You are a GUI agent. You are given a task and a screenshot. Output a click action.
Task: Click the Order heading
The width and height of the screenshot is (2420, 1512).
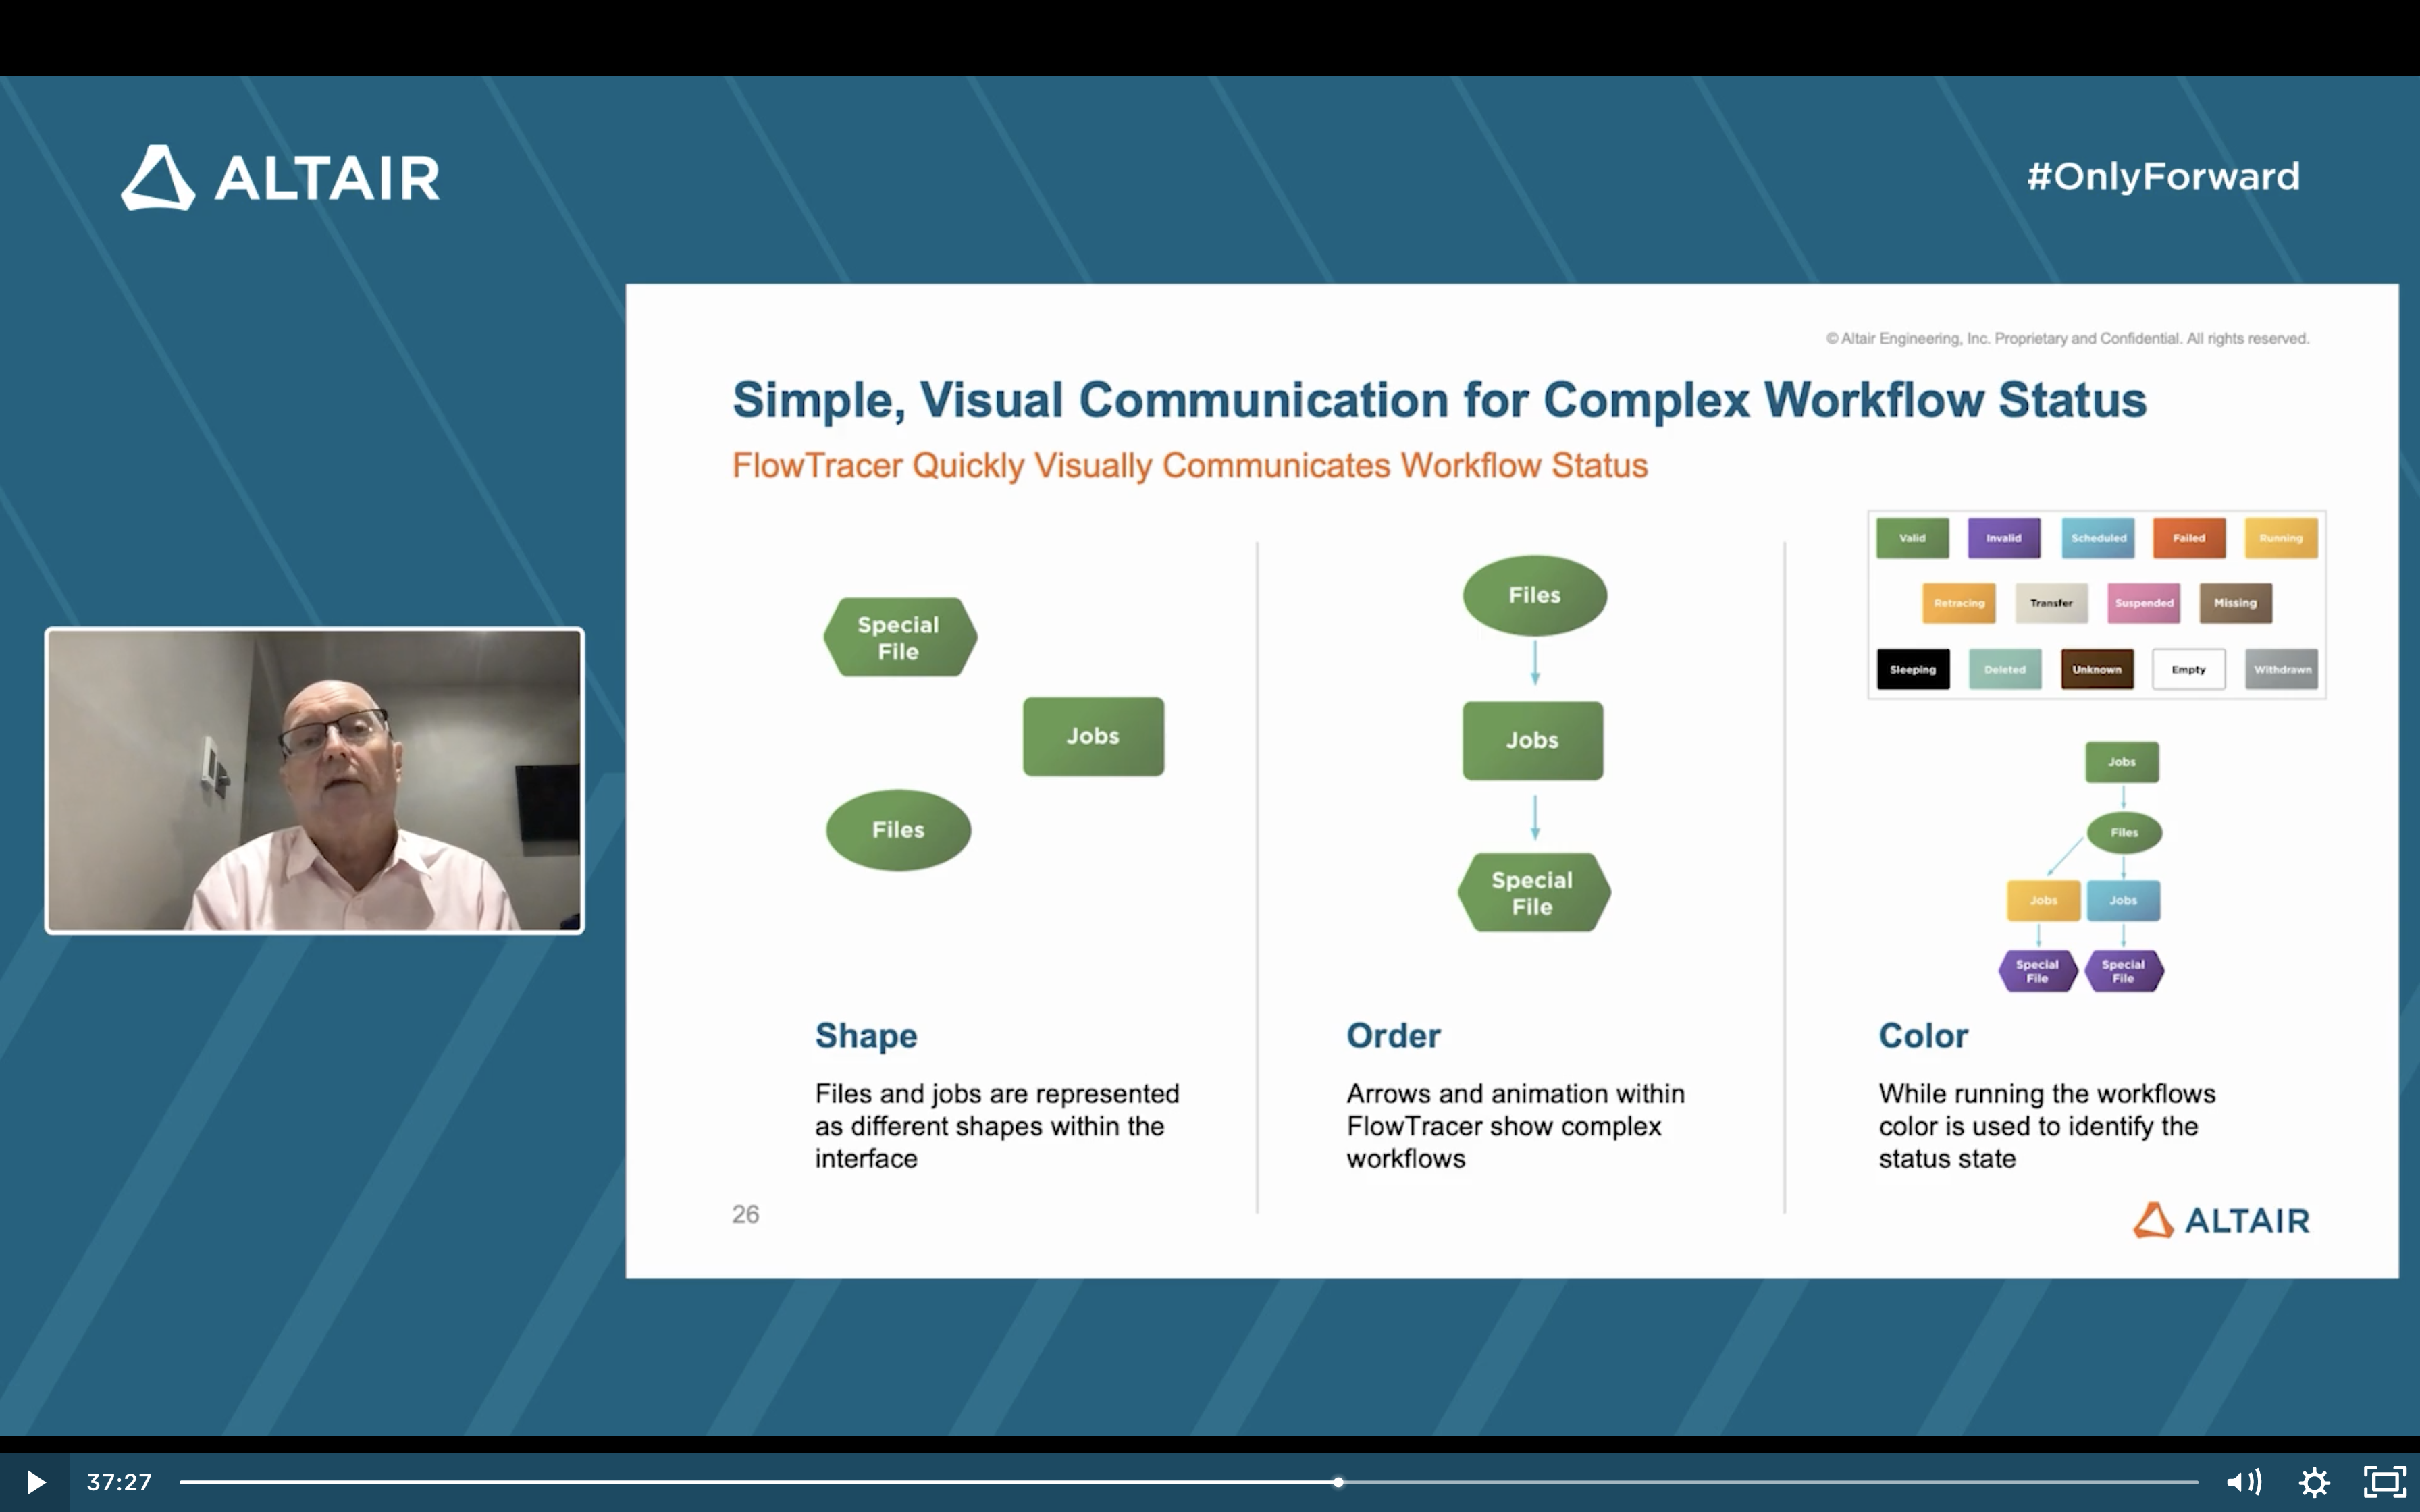click(x=1393, y=1035)
